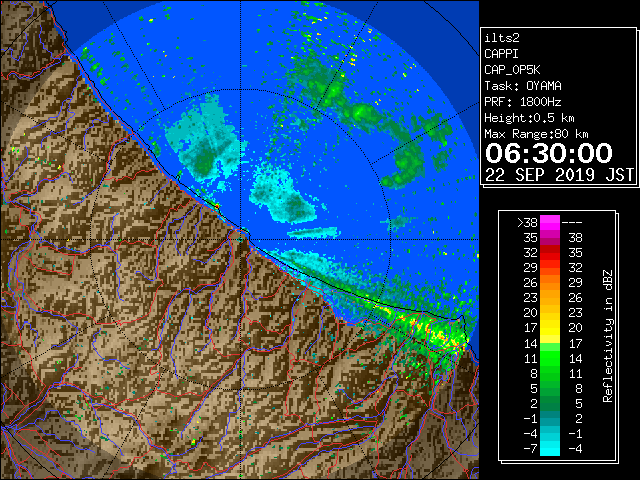This screenshot has width=640, height=480.
Task: Pick the bright yellow 17 dBZ legend band
Action: pos(550,328)
